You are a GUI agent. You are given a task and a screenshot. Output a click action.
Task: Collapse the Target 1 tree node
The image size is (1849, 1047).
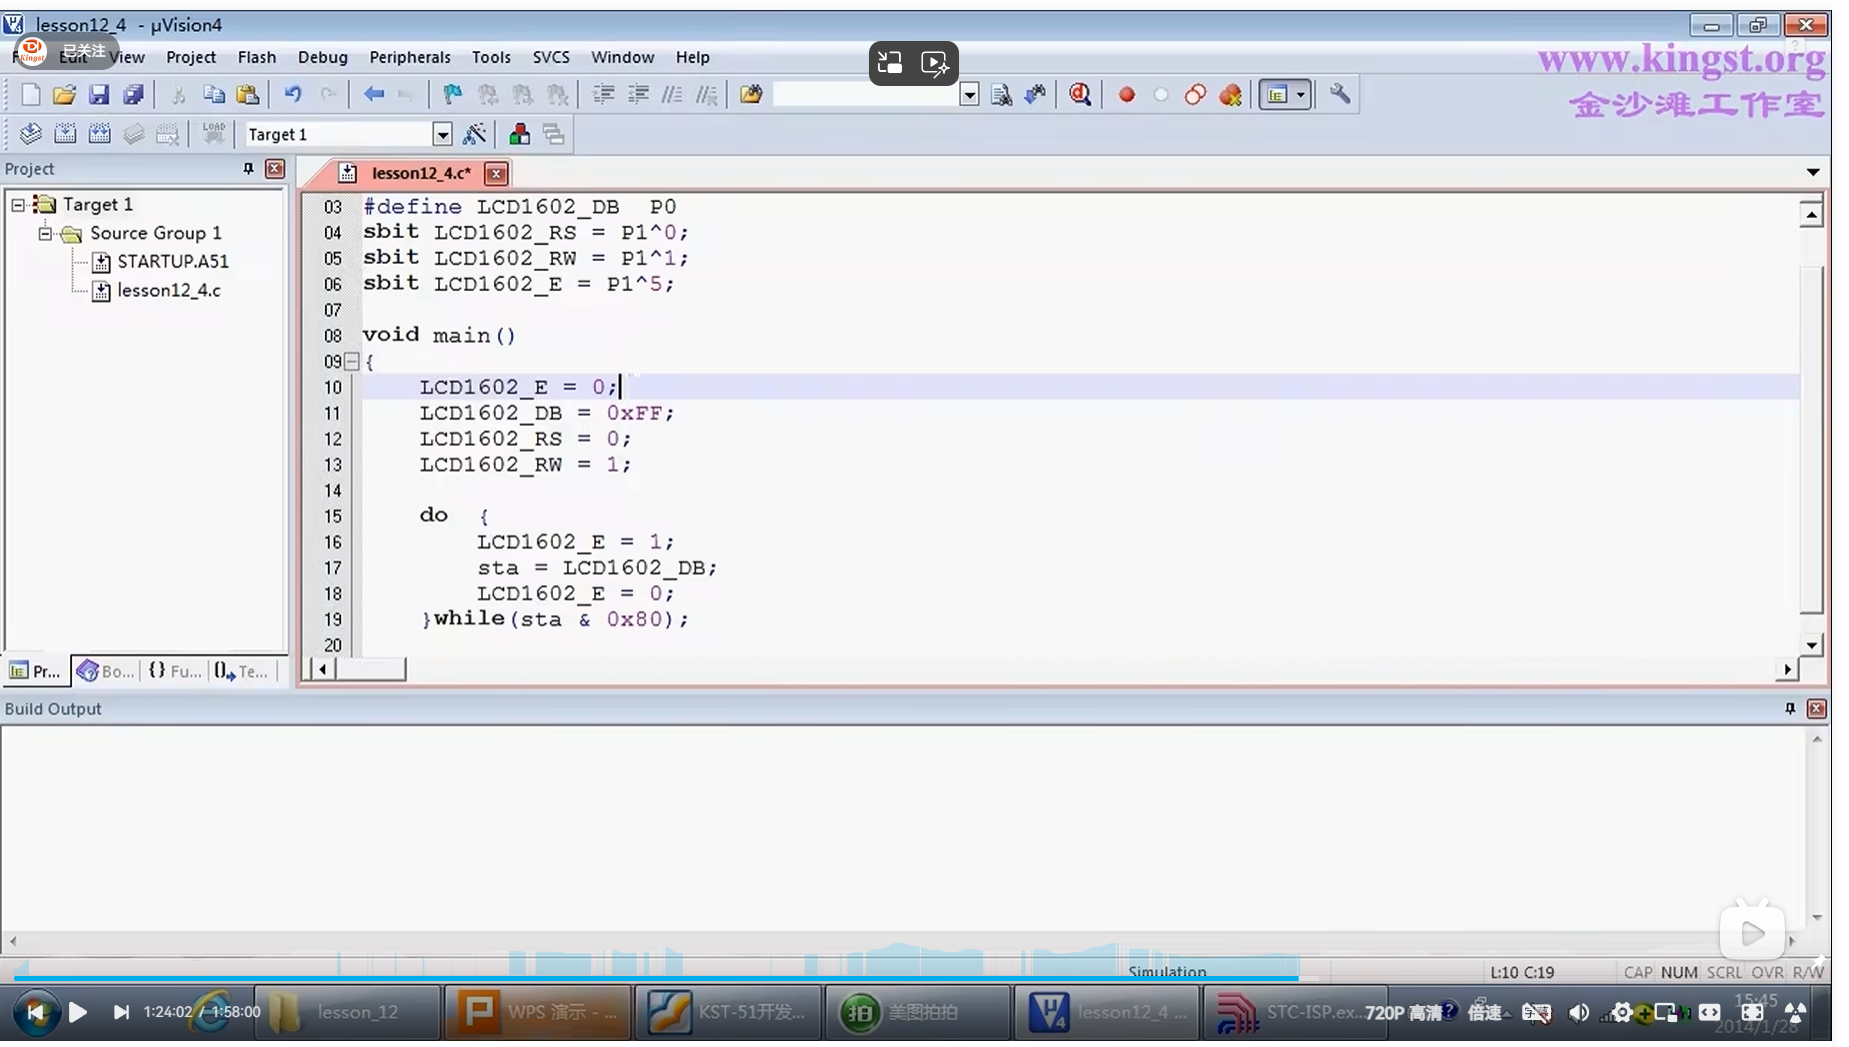(x=18, y=204)
